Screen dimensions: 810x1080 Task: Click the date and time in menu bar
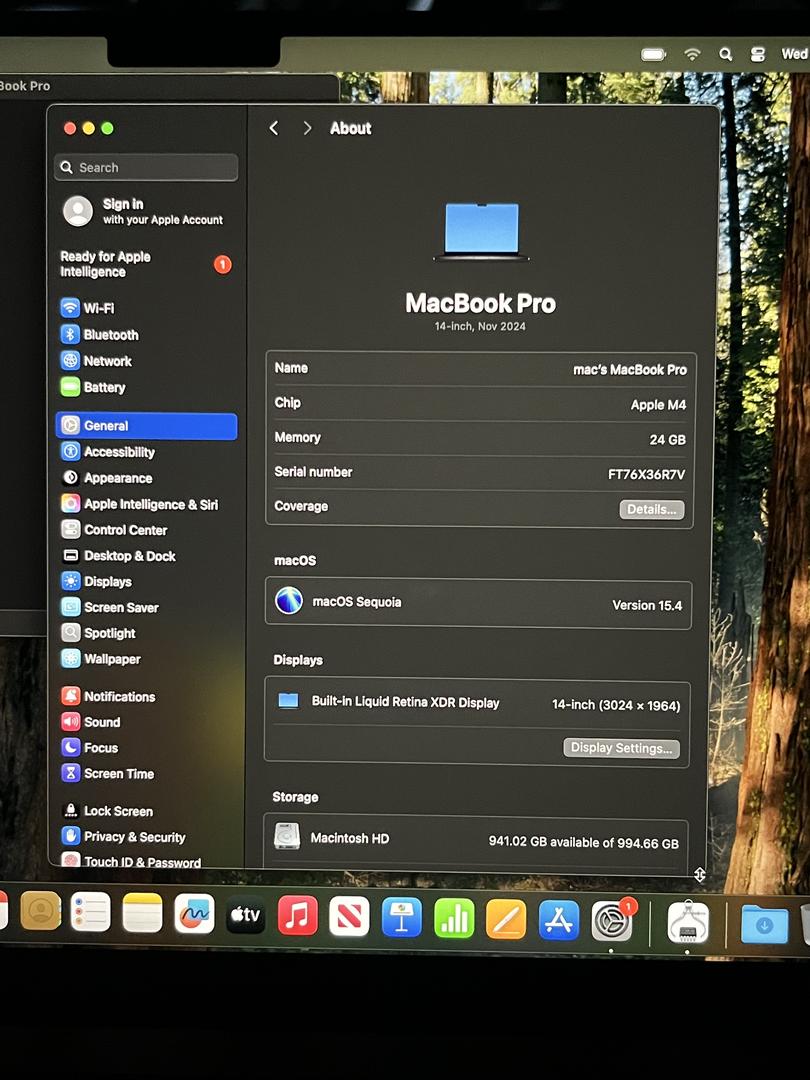point(795,54)
